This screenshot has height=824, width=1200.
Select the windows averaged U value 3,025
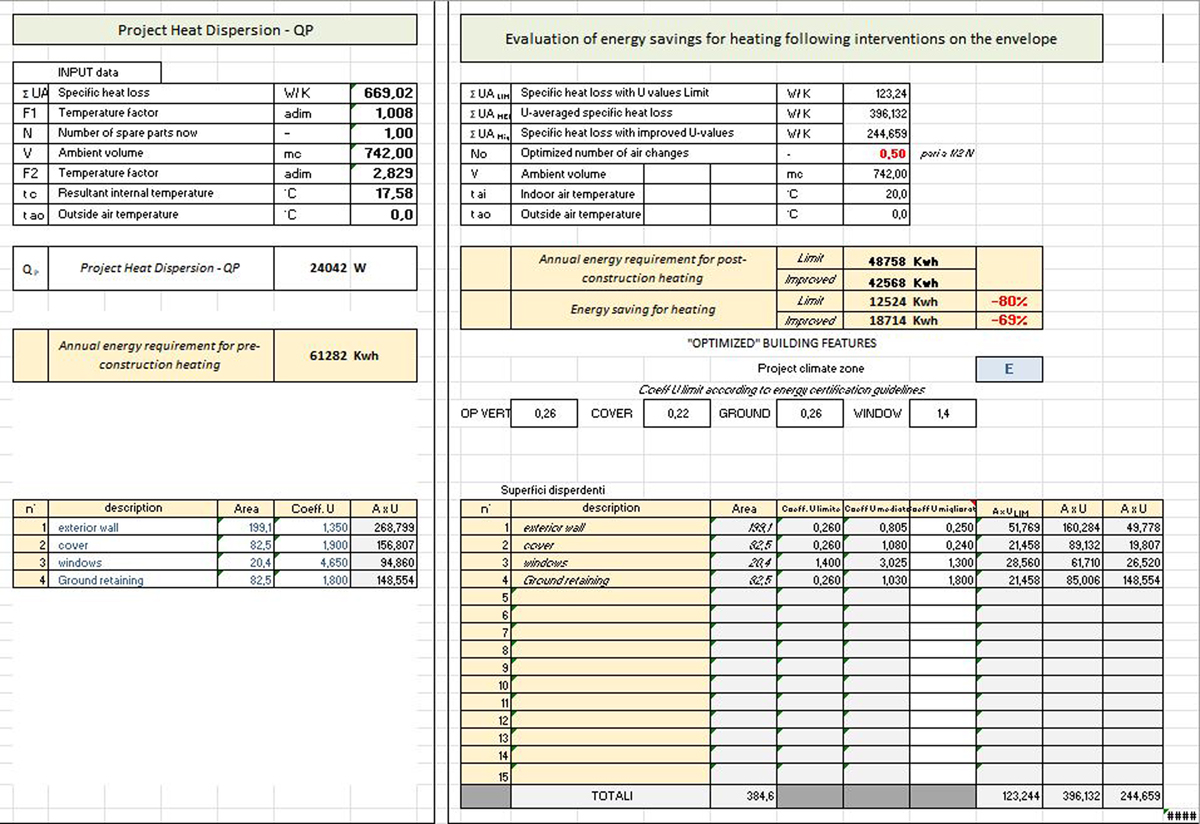877,563
